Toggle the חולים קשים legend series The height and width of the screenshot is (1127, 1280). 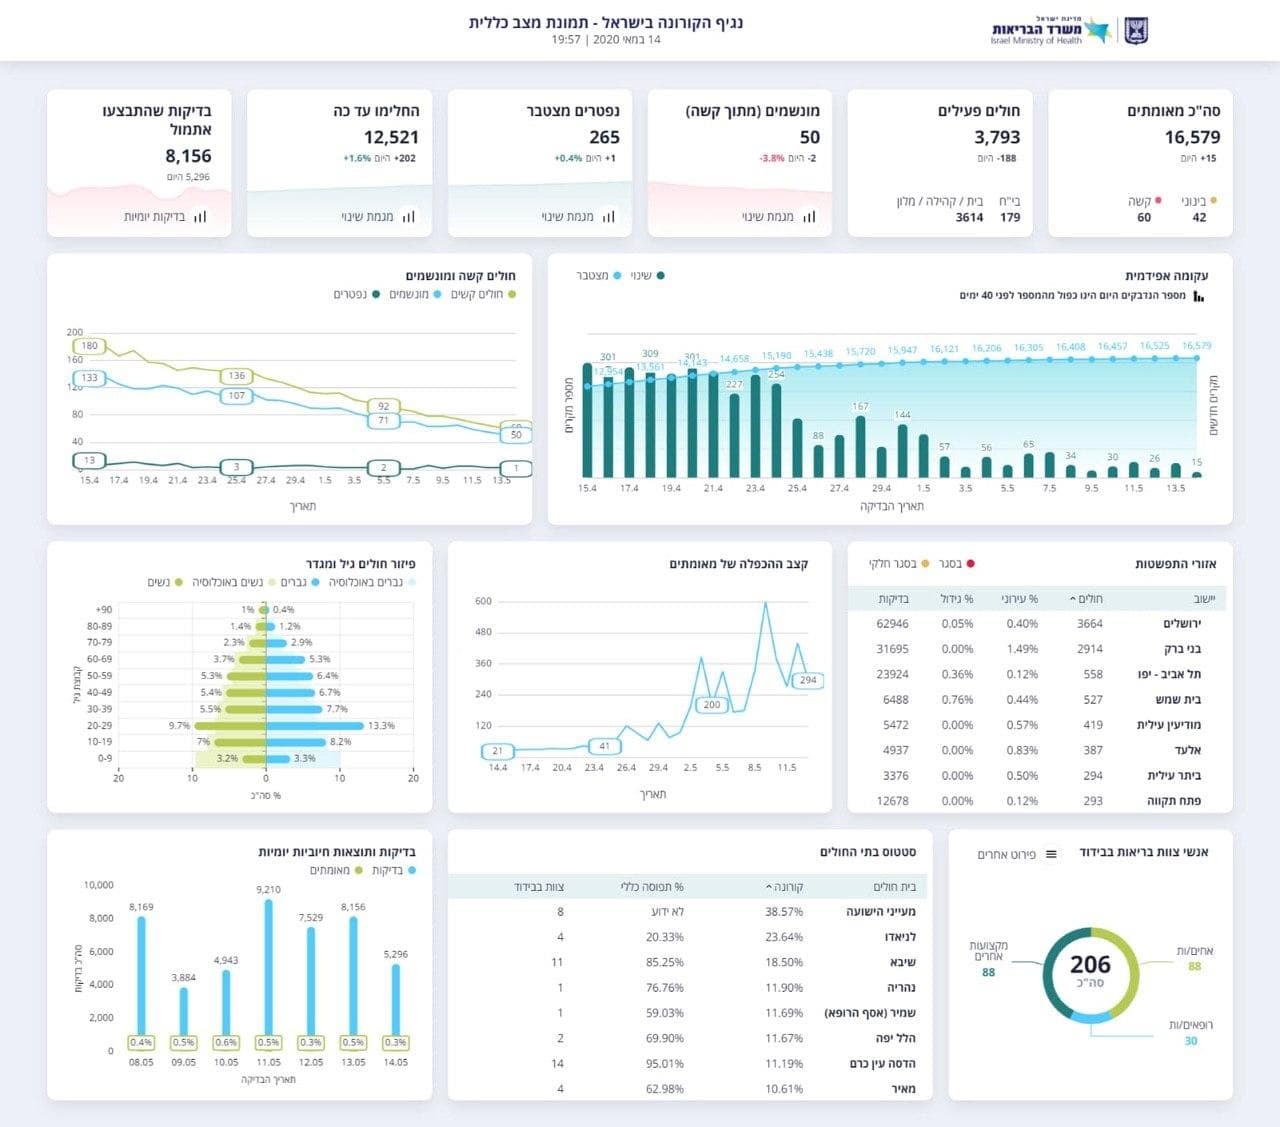(x=483, y=294)
